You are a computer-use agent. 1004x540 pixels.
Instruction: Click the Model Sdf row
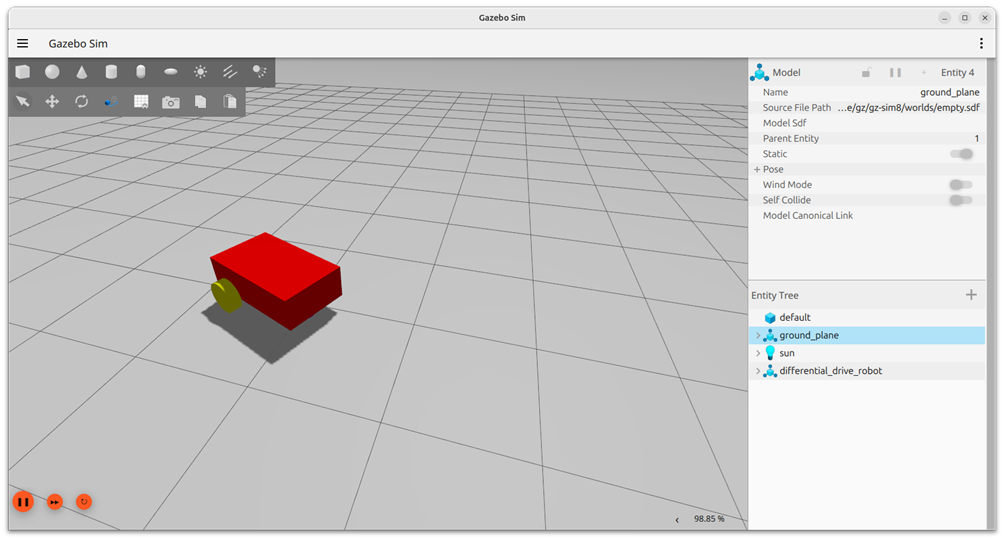tap(868, 123)
